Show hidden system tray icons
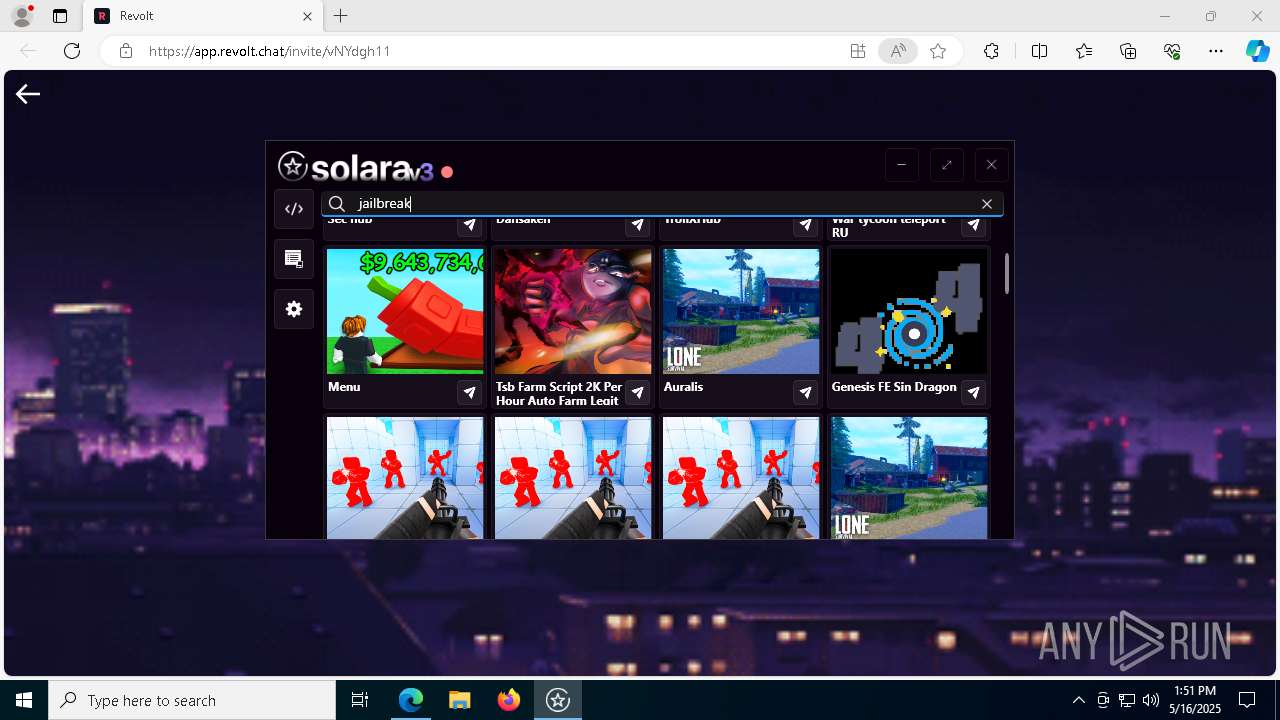This screenshot has height=720, width=1280. pyautogui.click(x=1078, y=700)
